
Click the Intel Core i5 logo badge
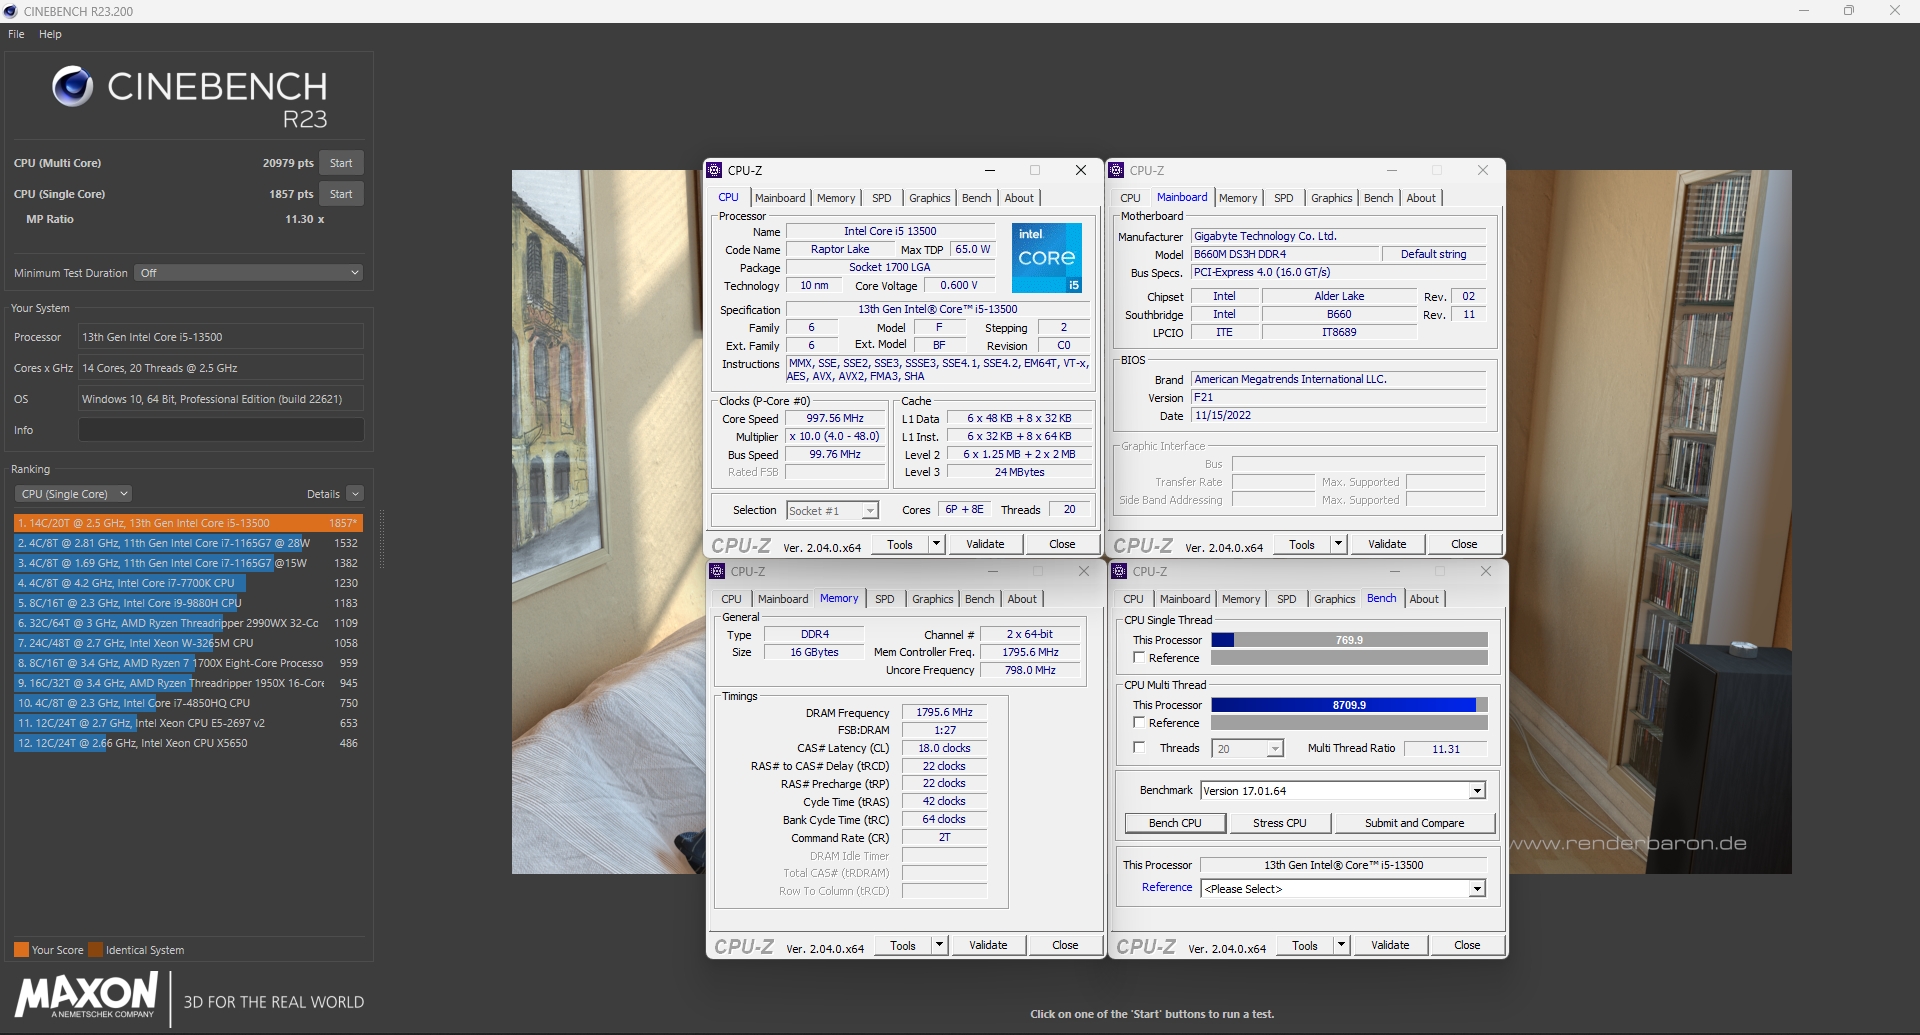click(x=1046, y=258)
